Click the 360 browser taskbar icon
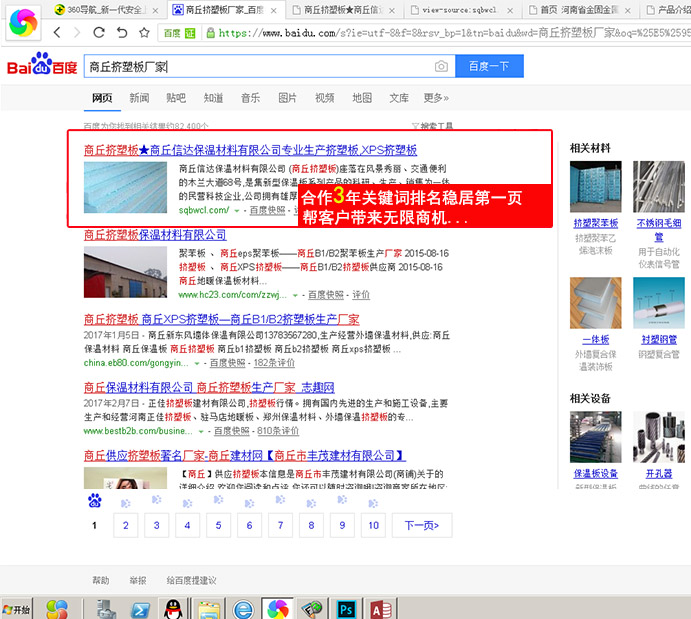 [x=278, y=609]
